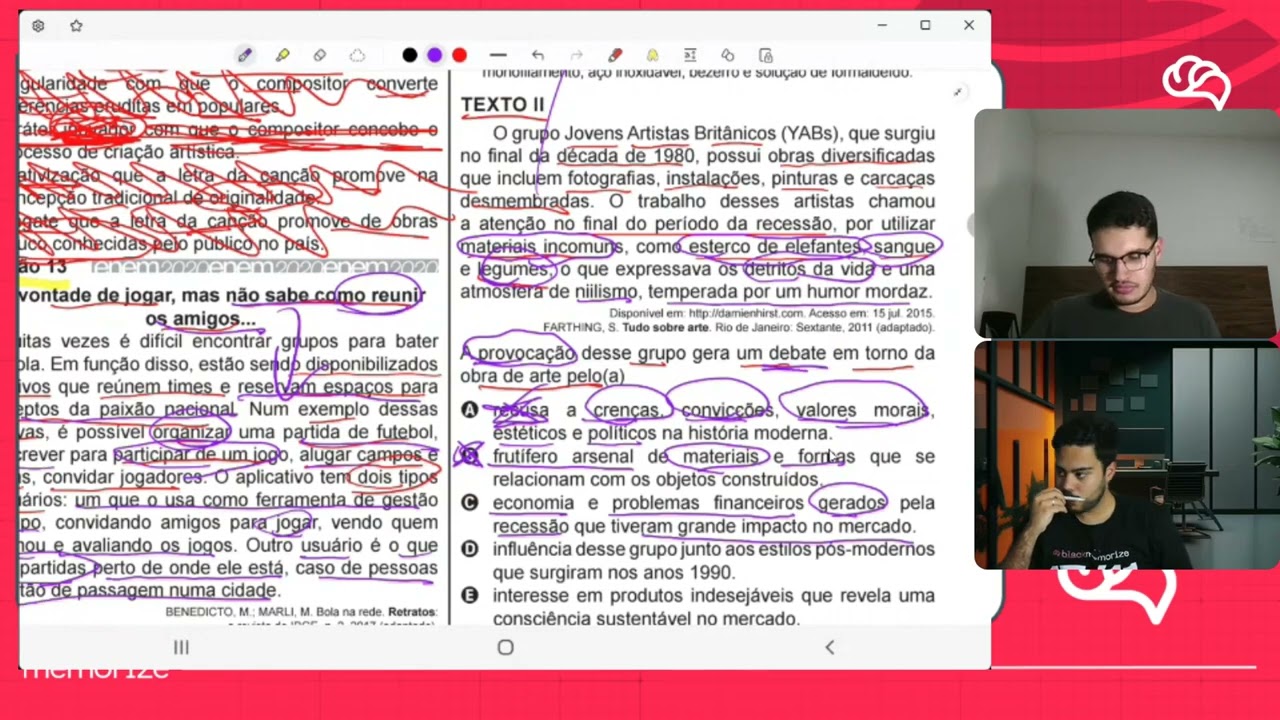Maximize the notes window
The image size is (1280, 720).
coord(925,25)
